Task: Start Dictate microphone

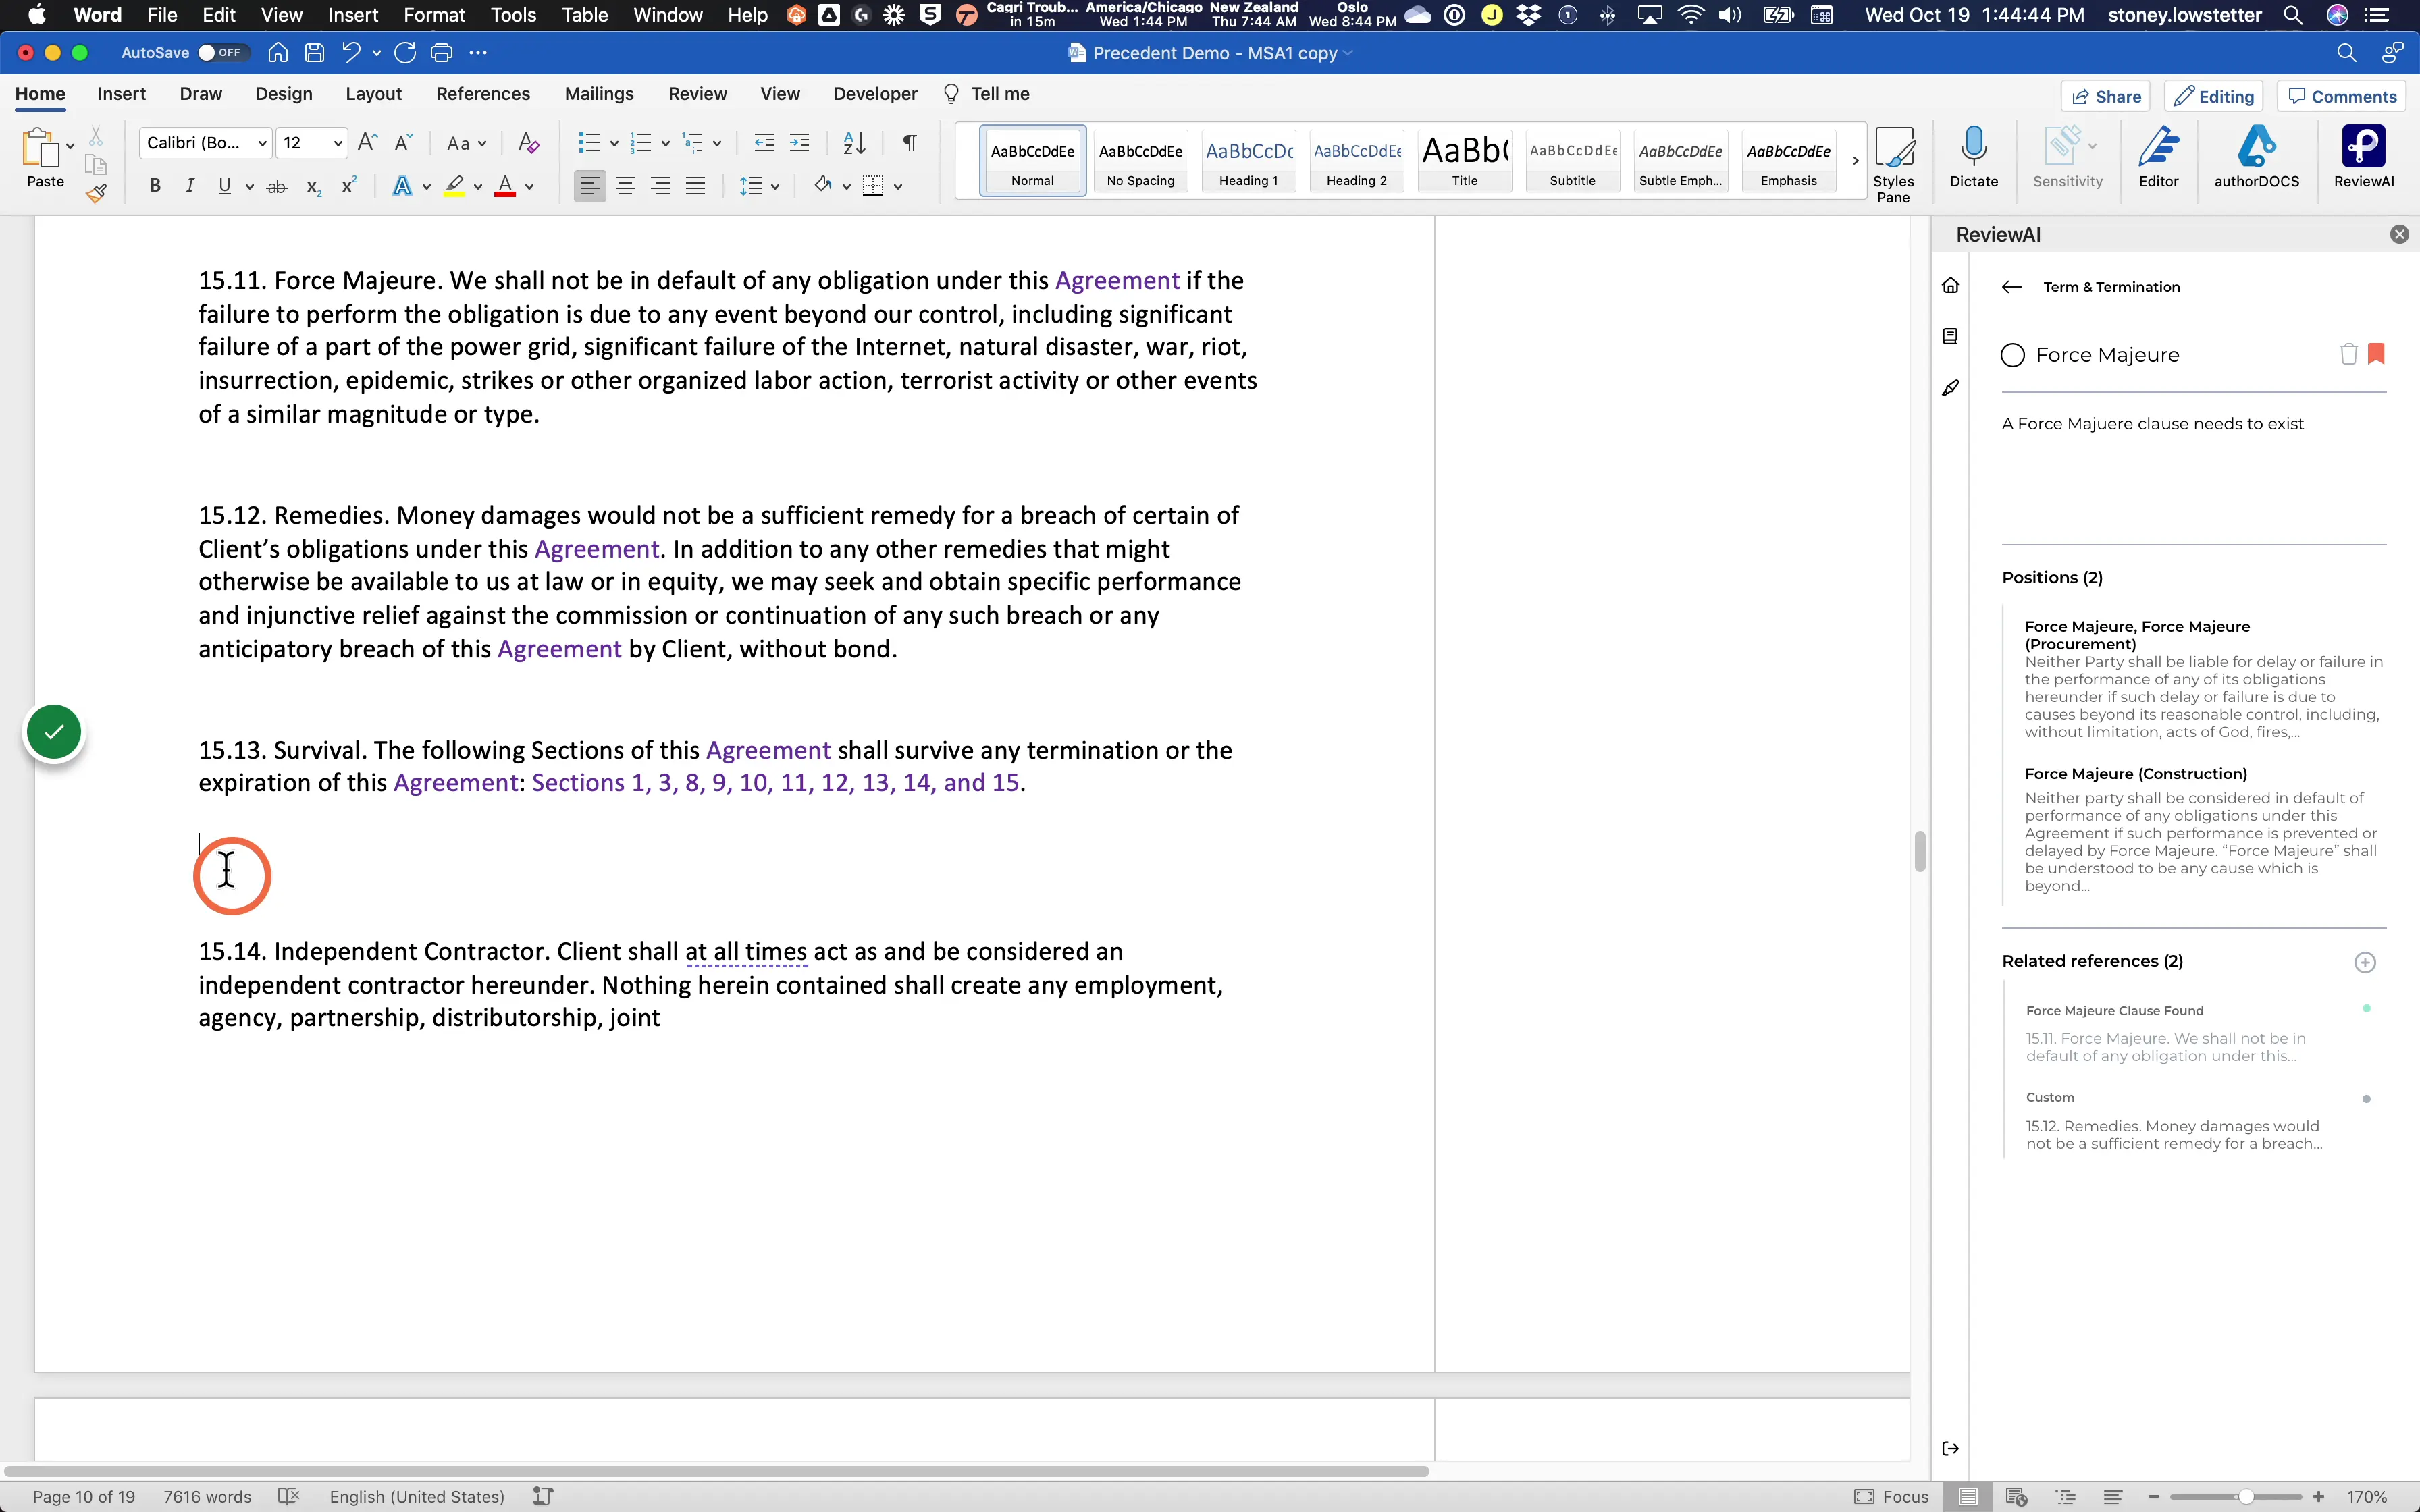Action: [x=1973, y=157]
